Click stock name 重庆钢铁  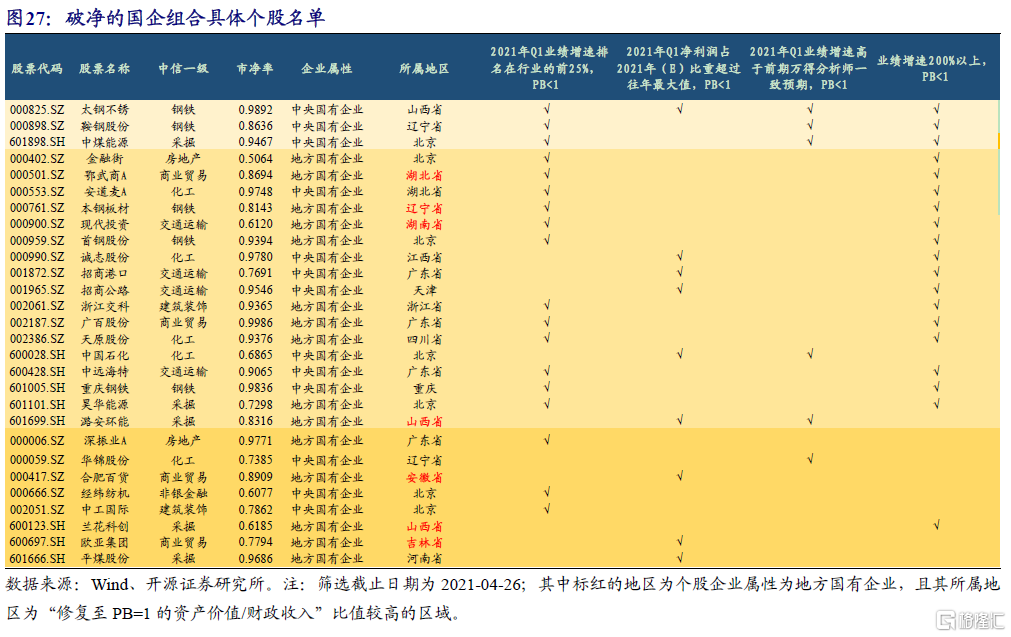coord(104,388)
